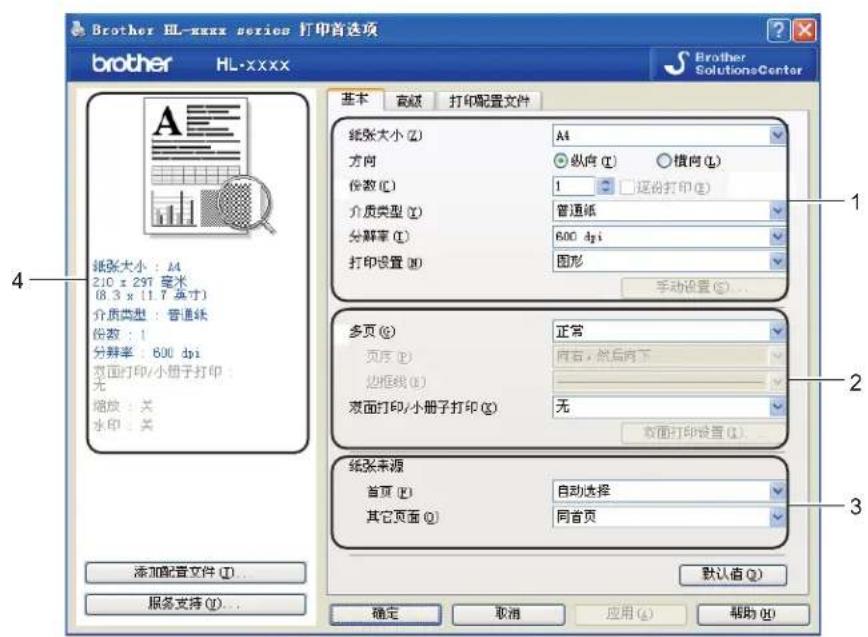This screenshot has height=637, width=868.
Task: Toggle the 逐份打印 collate checkbox
Action: tap(627, 187)
